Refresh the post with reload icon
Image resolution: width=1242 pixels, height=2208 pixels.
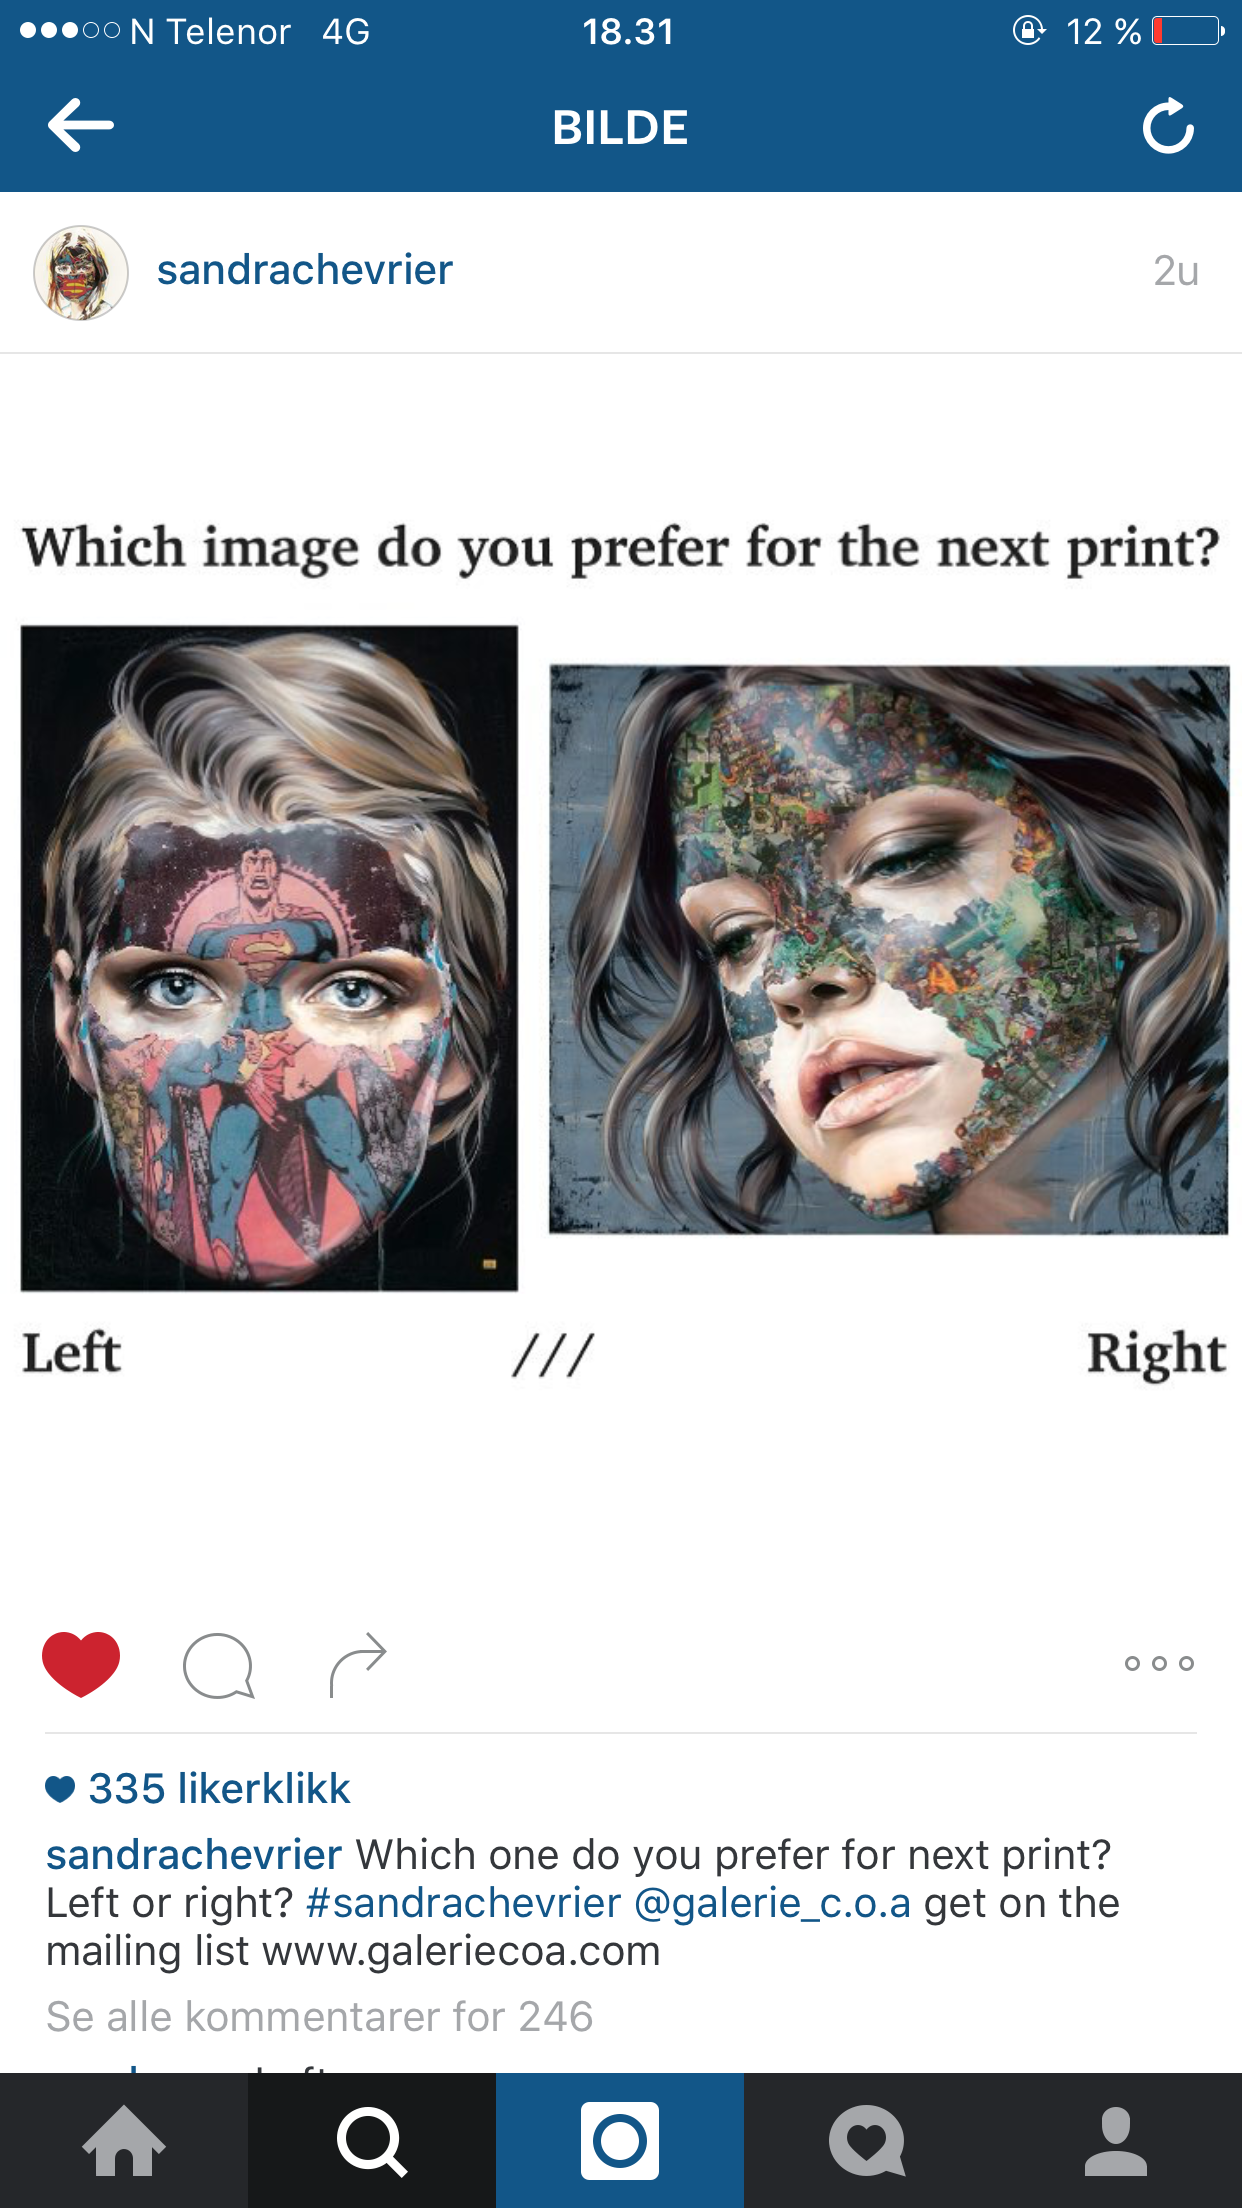click(1168, 126)
